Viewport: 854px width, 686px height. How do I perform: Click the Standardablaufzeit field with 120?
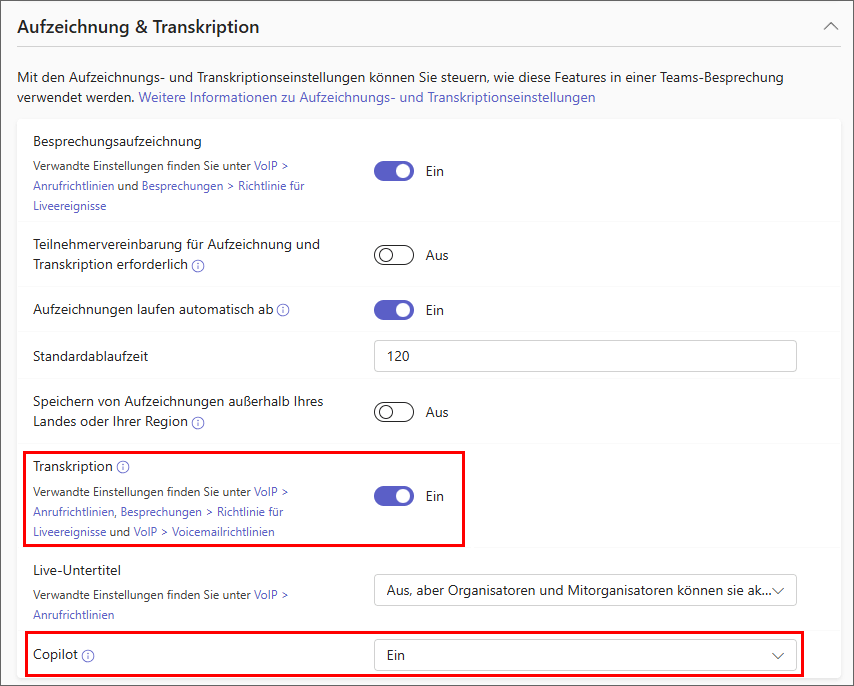(585, 356)
